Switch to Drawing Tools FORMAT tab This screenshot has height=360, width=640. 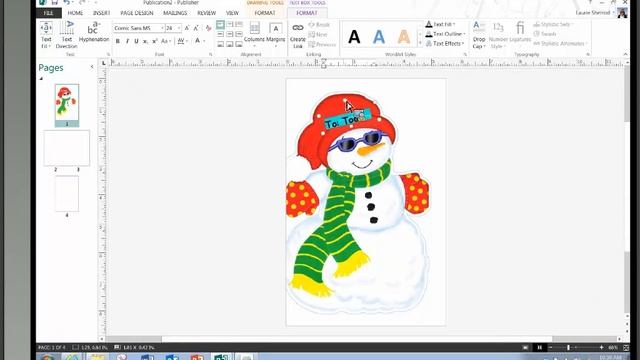click(x=264, y=13)
